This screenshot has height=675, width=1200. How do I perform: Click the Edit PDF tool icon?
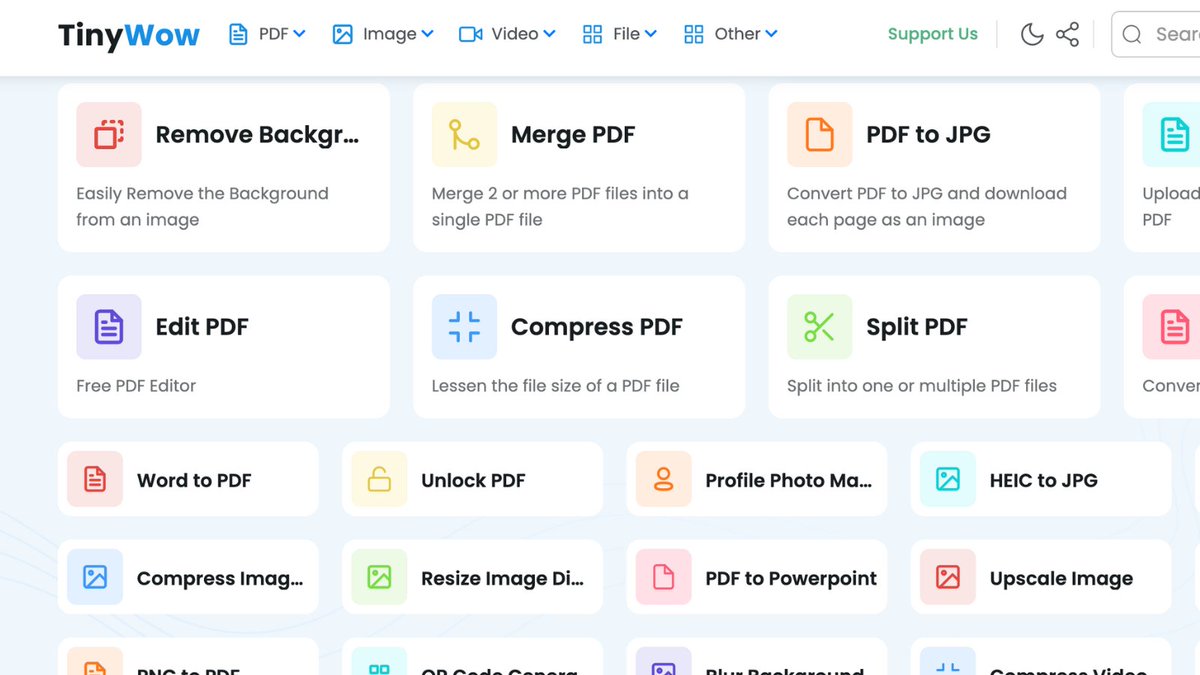109,326
